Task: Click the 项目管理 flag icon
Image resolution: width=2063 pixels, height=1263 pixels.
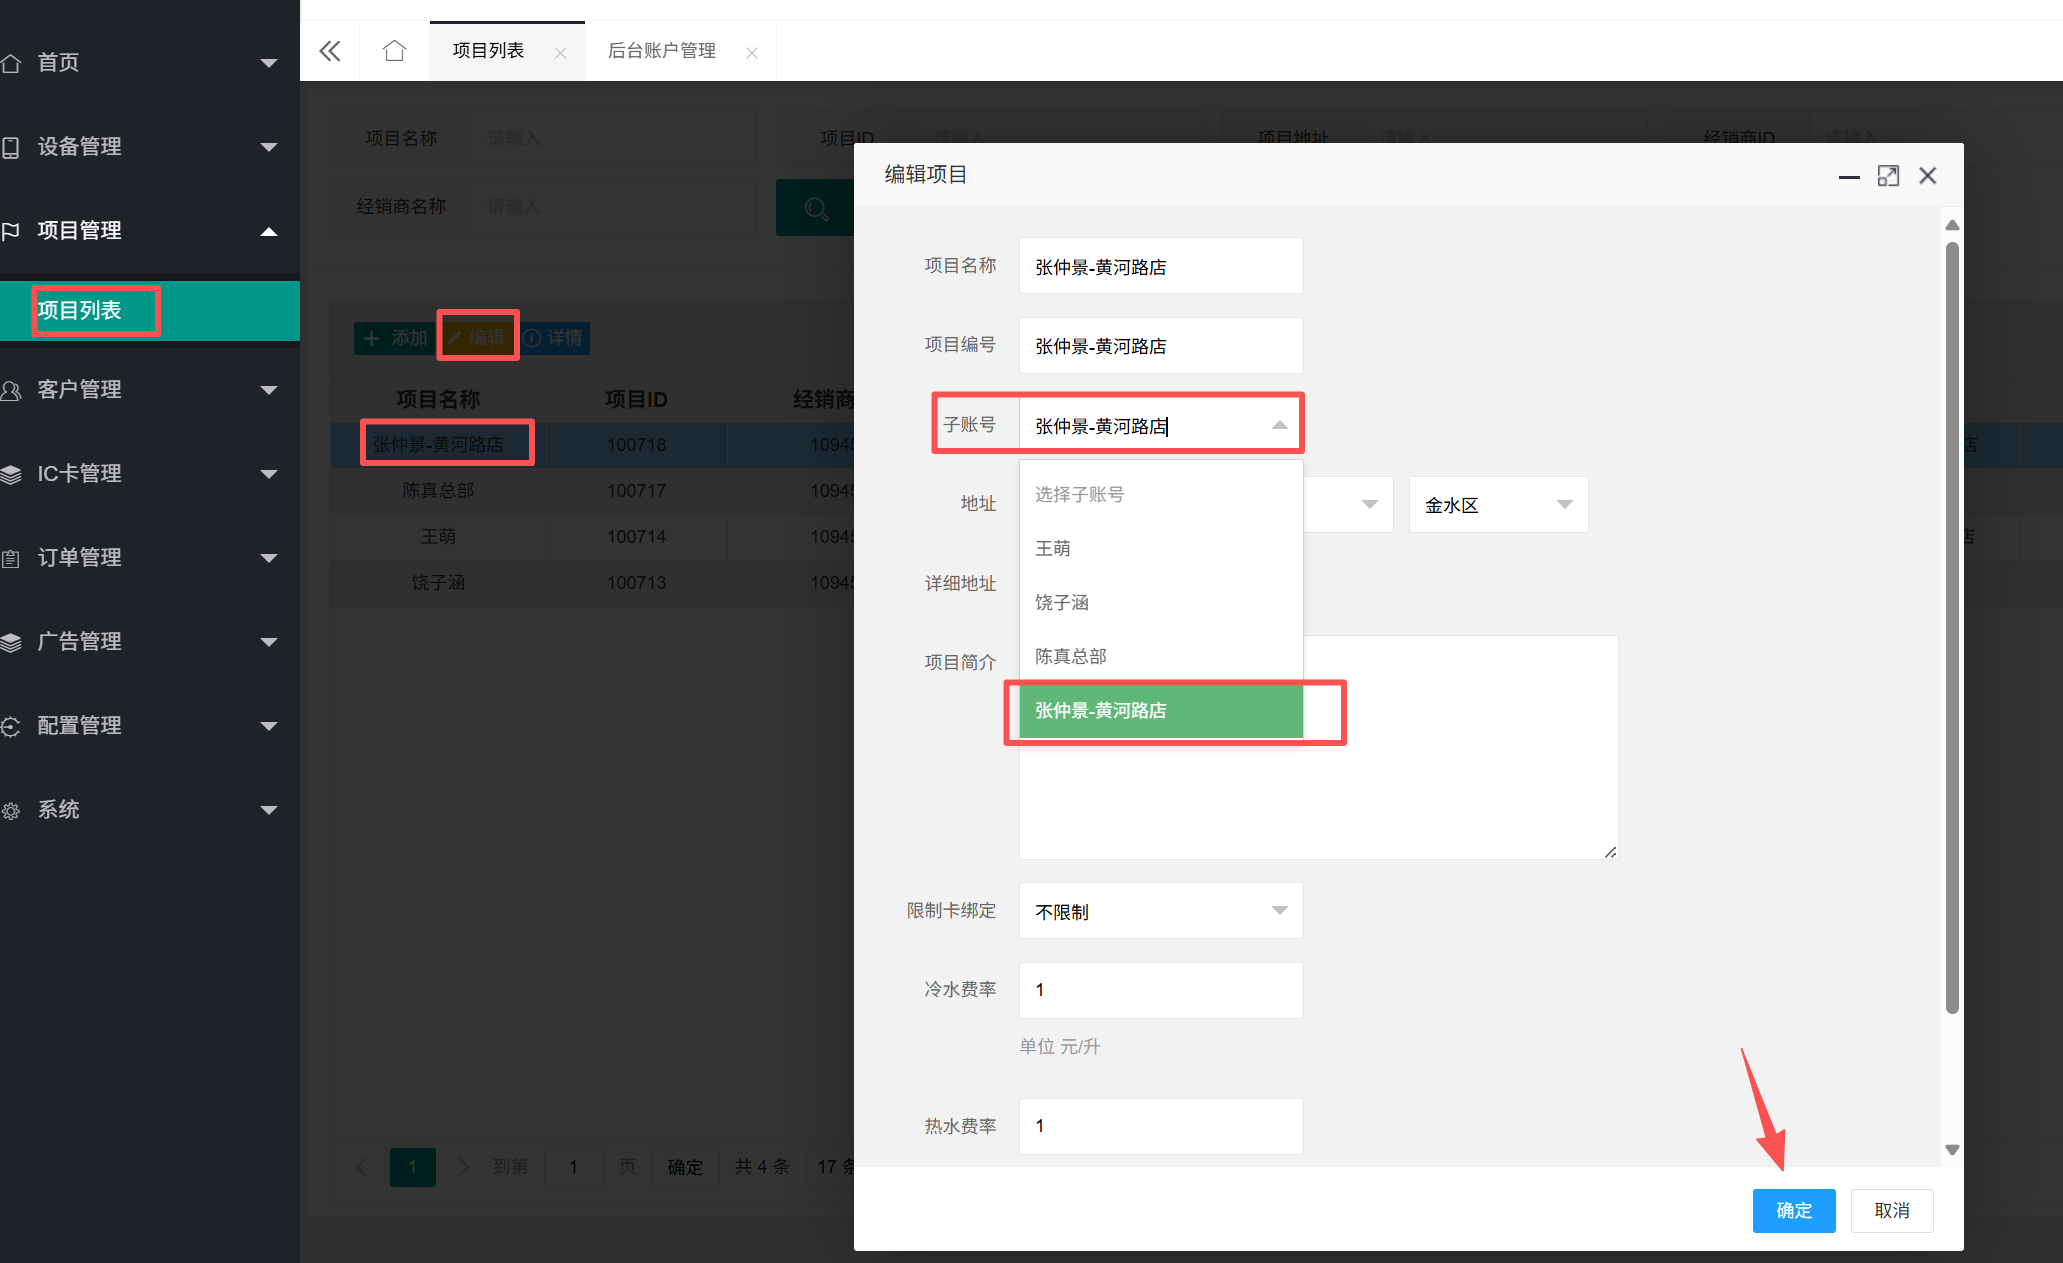Action: pyautogui.click(x=11, y=231)
